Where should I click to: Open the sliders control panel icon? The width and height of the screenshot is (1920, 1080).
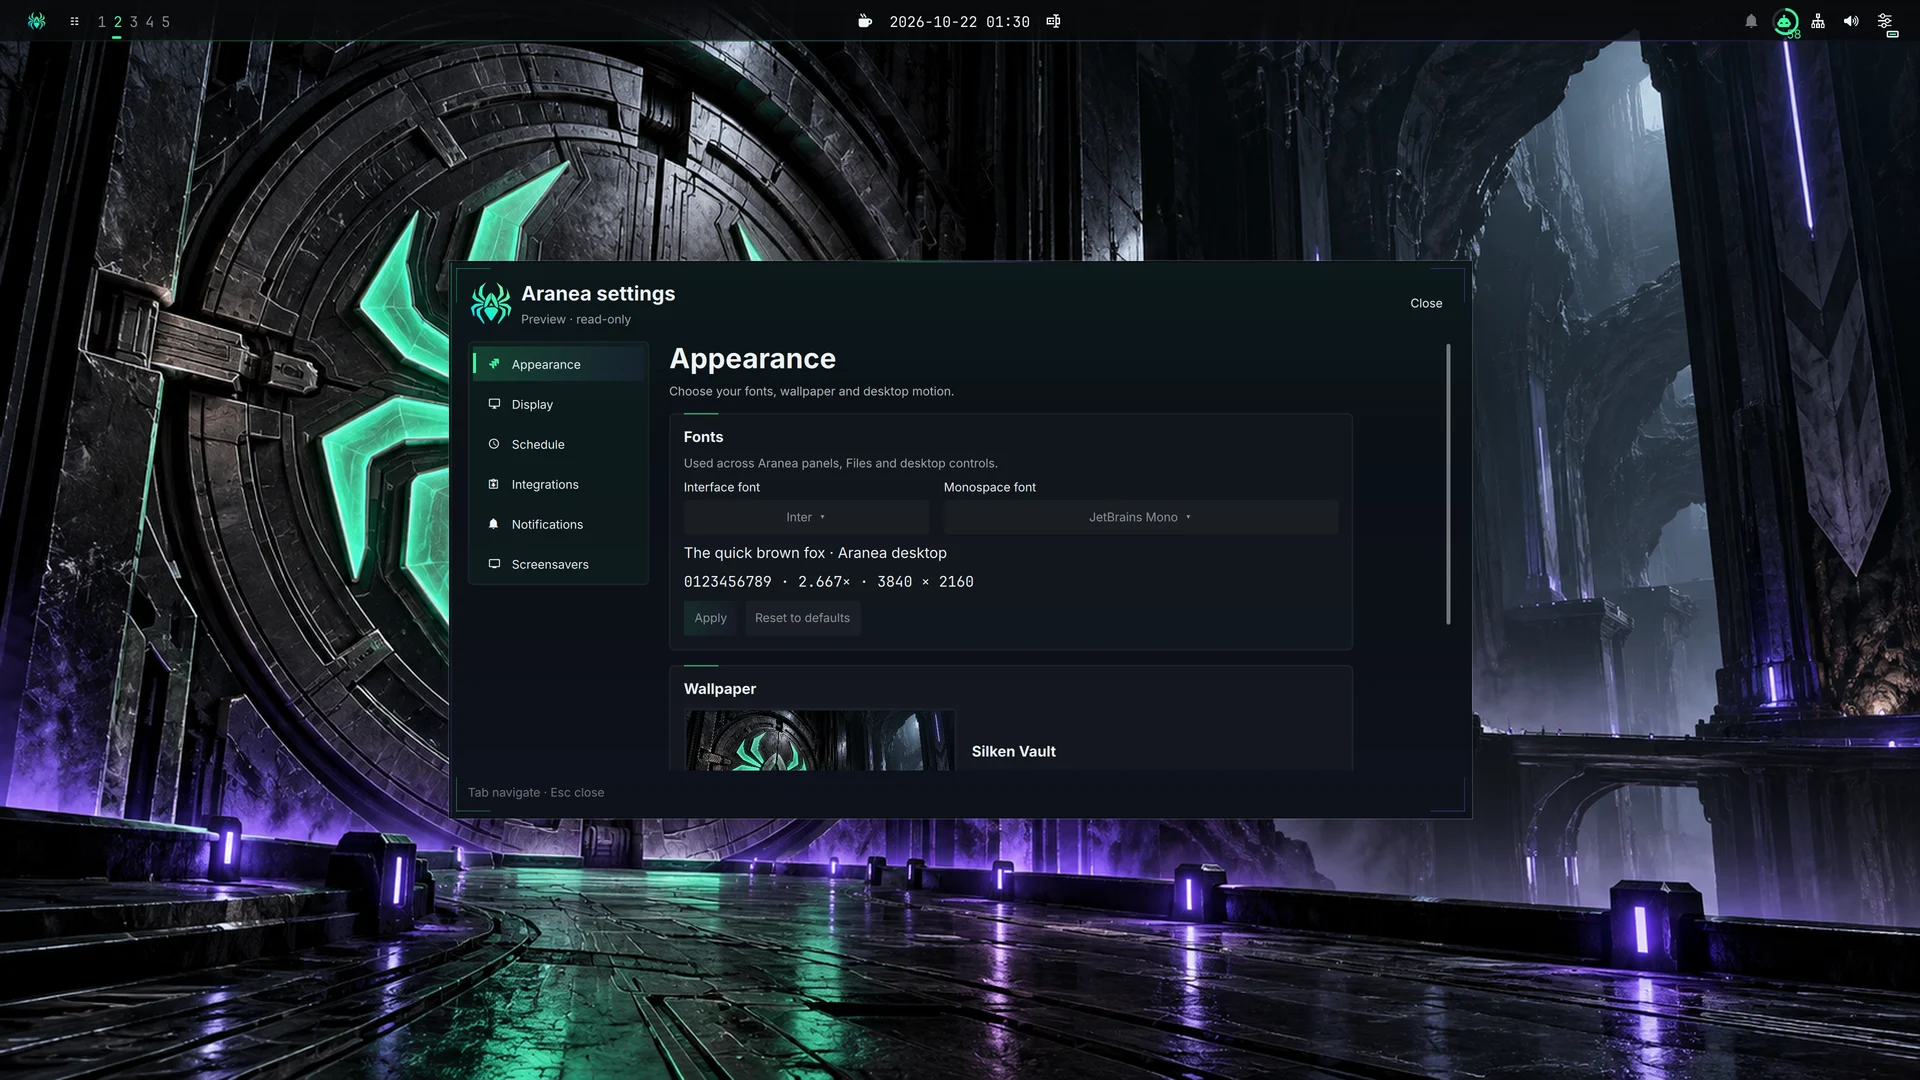(x=1885, y=21)
